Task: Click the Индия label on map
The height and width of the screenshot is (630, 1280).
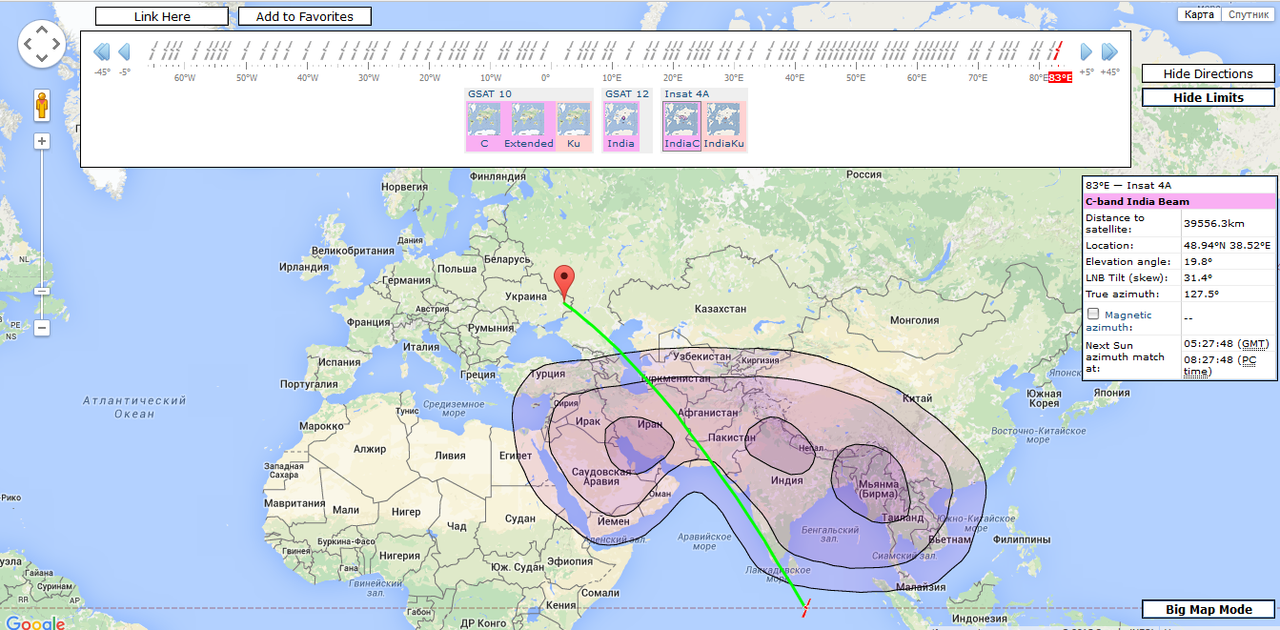Action: (x=787, y=480)
